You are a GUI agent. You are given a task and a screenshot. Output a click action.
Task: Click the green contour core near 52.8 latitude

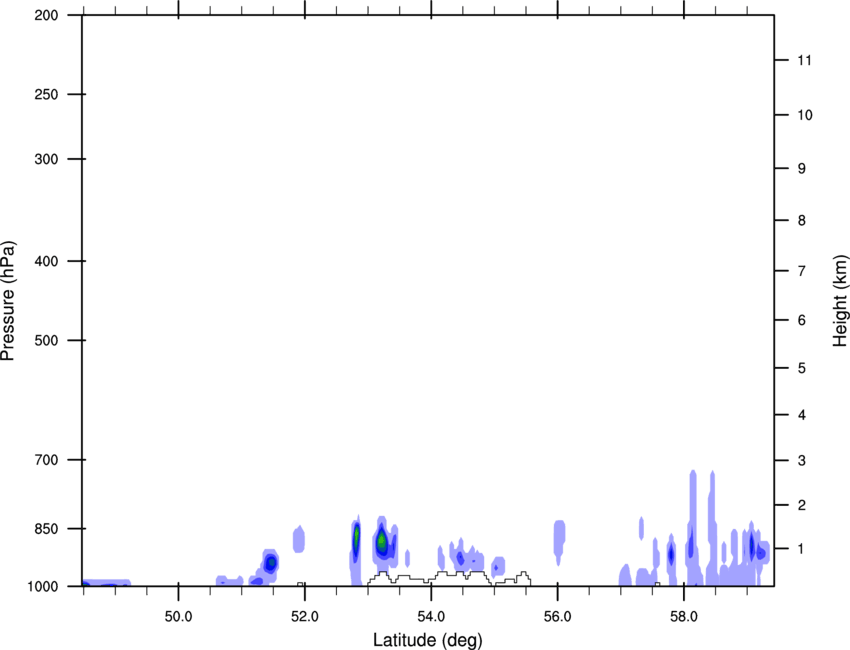357,537
